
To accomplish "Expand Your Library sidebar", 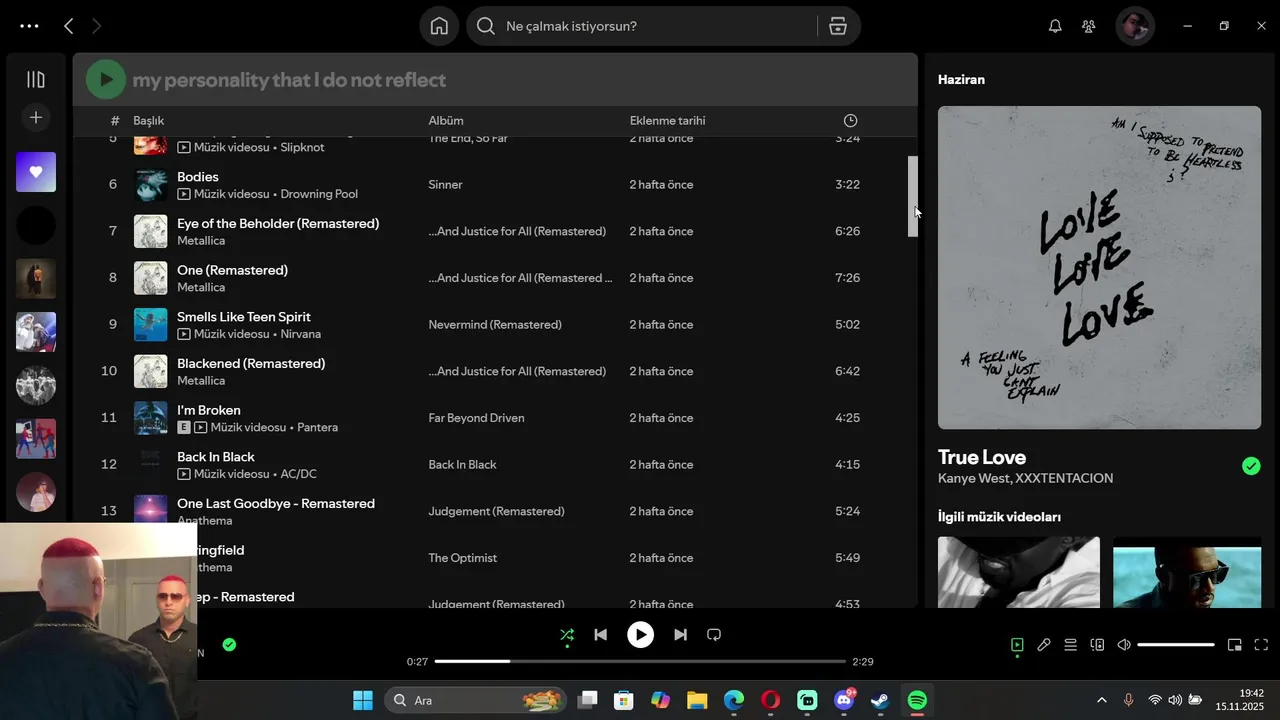I will 36,79.
